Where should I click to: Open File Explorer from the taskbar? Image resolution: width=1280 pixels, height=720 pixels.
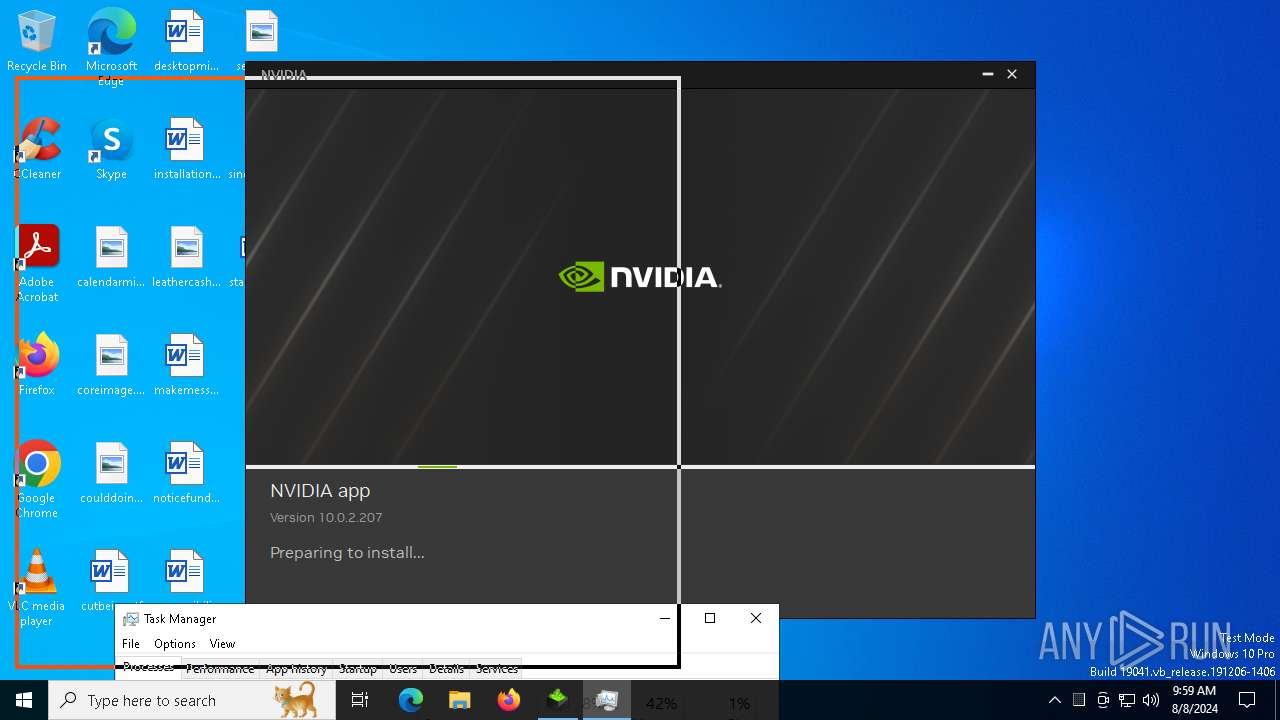(459, 700)
